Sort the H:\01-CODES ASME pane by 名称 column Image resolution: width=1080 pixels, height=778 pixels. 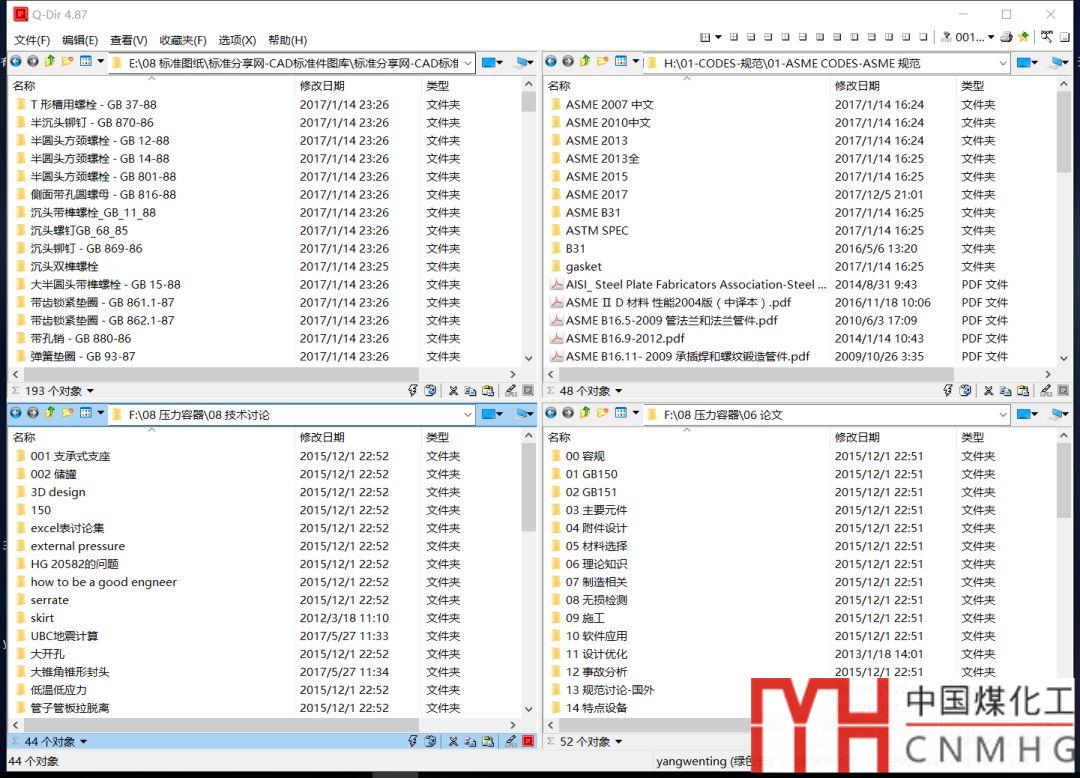click(x=686, y=86)
